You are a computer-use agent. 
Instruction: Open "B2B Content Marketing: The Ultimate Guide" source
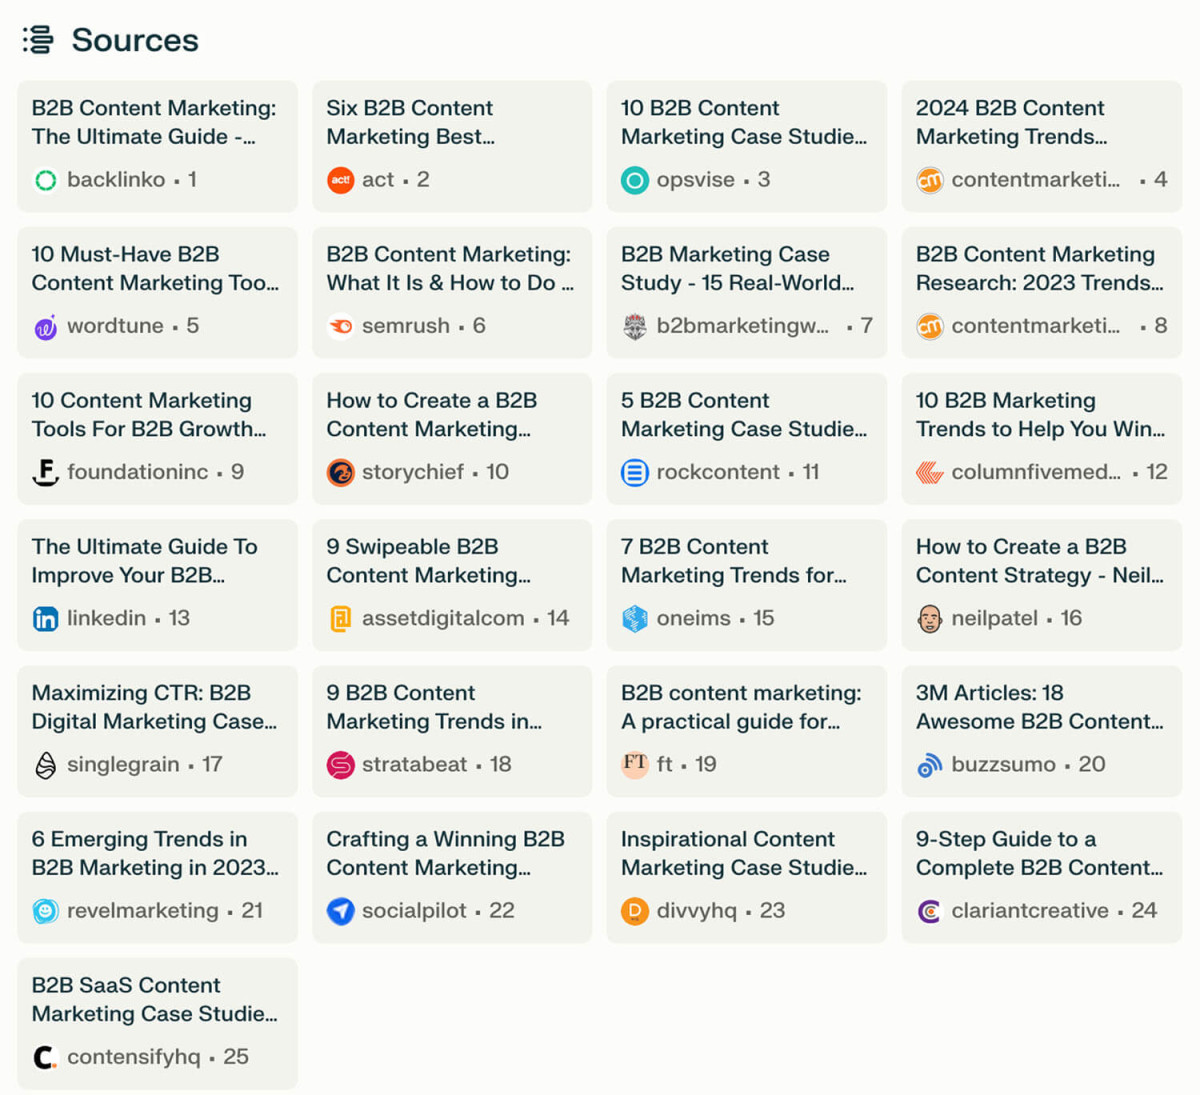pos(157,146)
